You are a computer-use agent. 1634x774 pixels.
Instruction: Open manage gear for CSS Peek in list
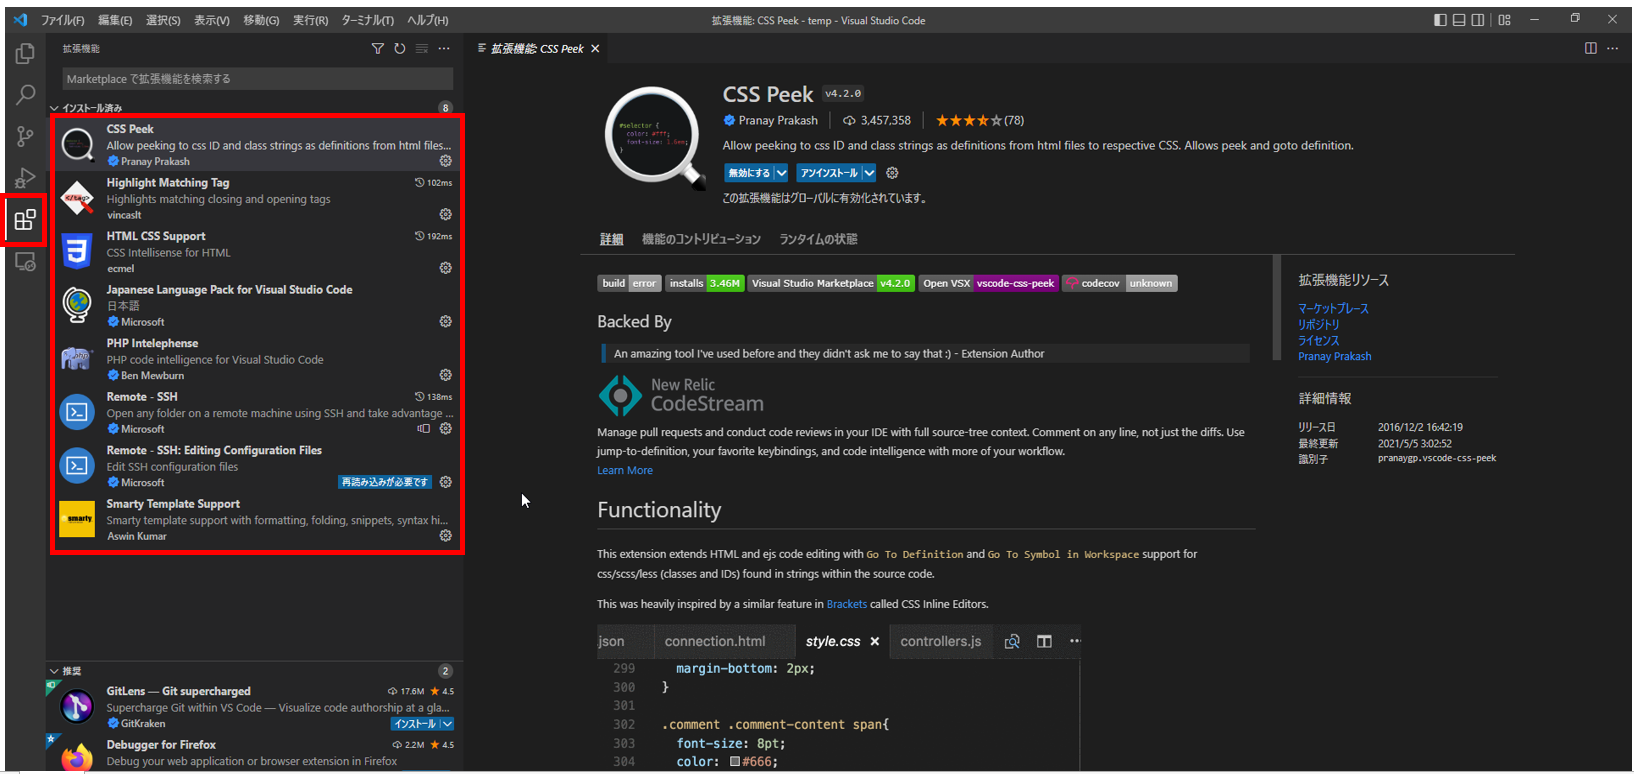(446, 161)
